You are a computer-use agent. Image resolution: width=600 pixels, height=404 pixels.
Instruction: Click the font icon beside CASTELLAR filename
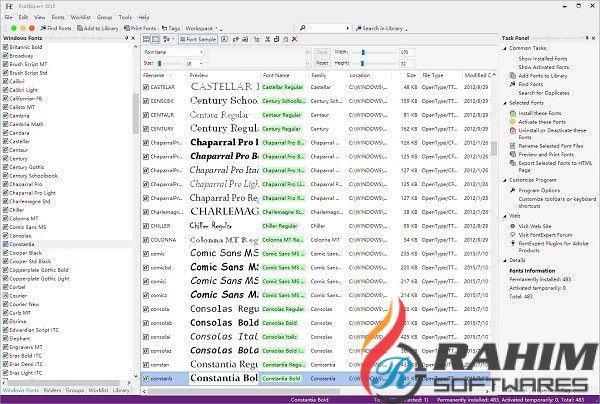coord(146,87)
